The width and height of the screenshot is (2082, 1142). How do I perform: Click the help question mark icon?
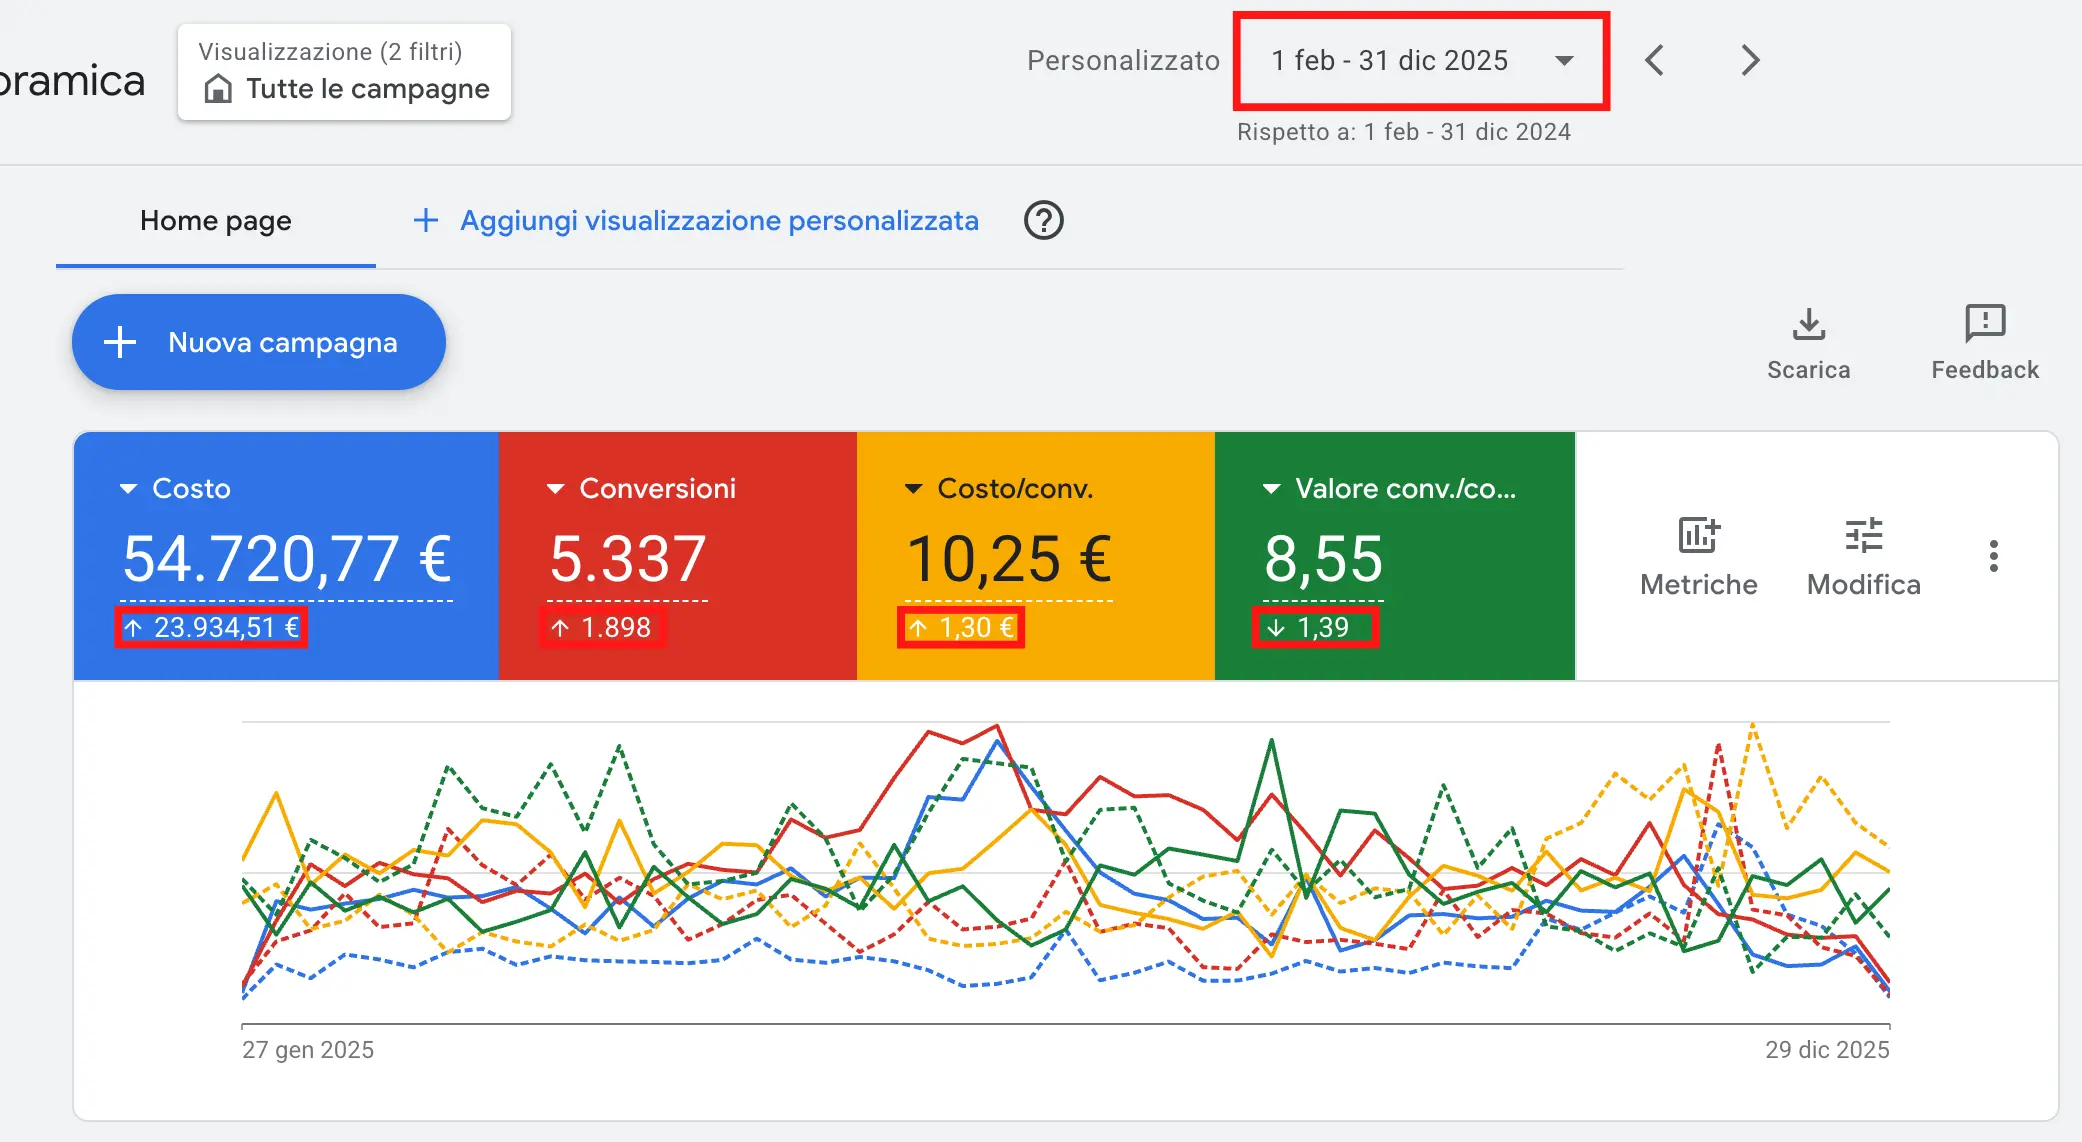(x=1043, y=220)
